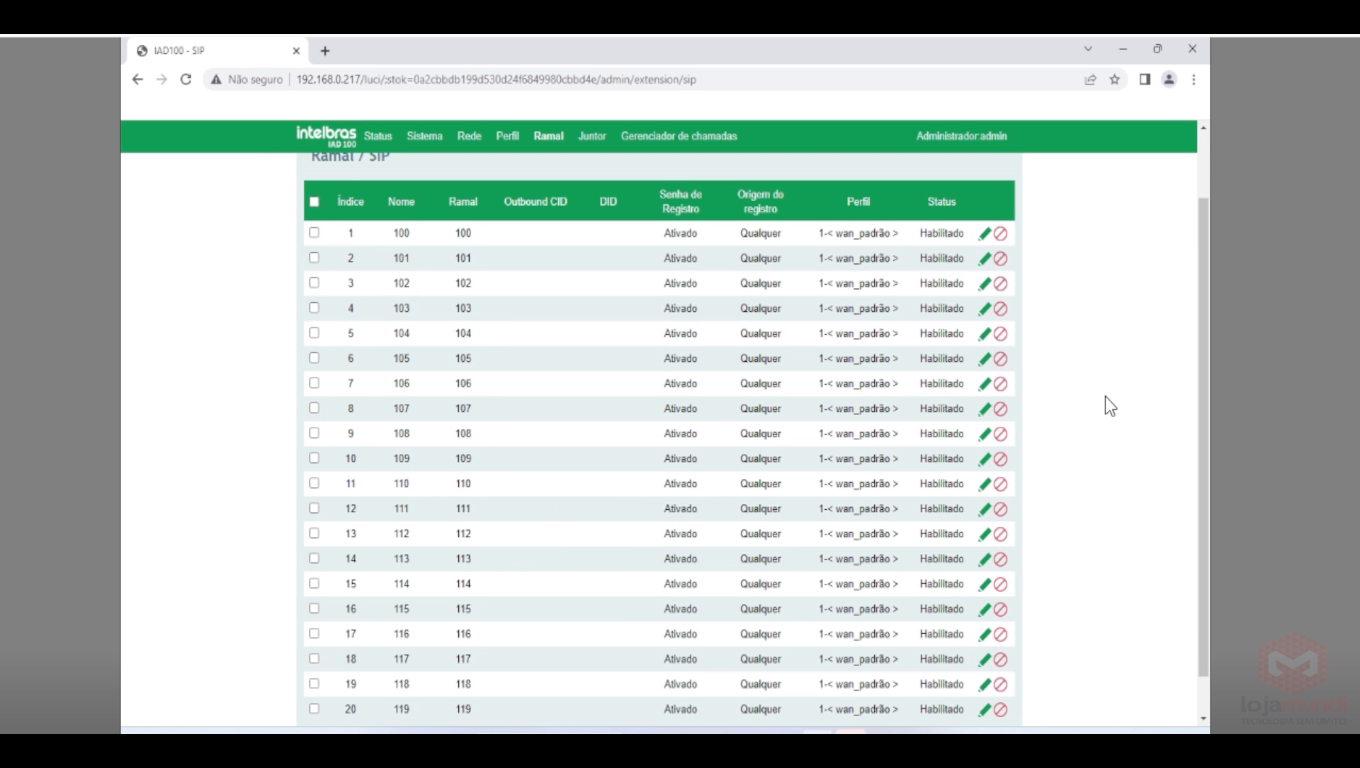Edit extension 113 with pencil icon
1360x768 pixels.
click(984, 559)
